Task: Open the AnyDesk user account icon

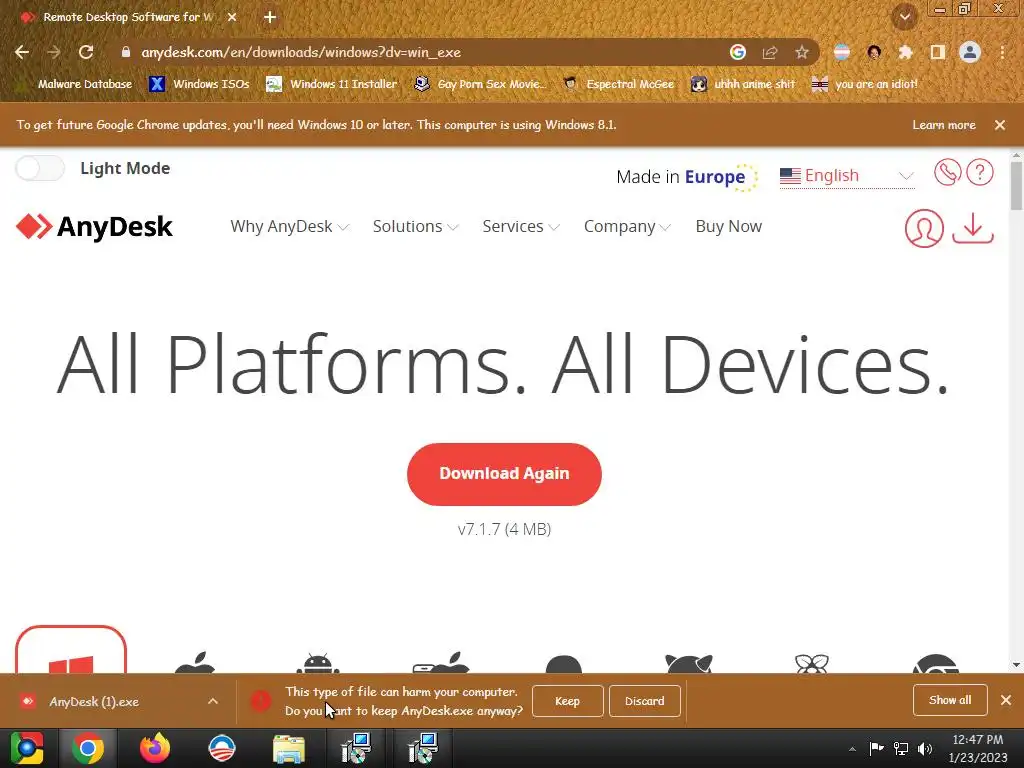Action: pos(924,228)
